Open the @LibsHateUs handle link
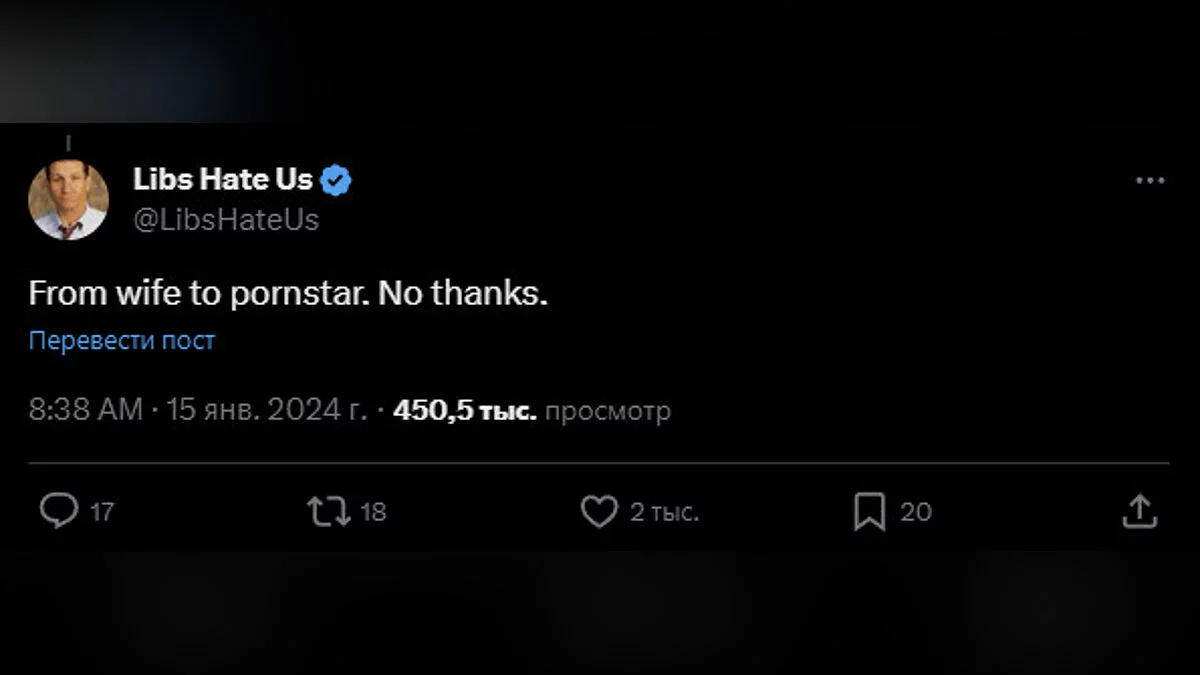 [x=225, y=220]
